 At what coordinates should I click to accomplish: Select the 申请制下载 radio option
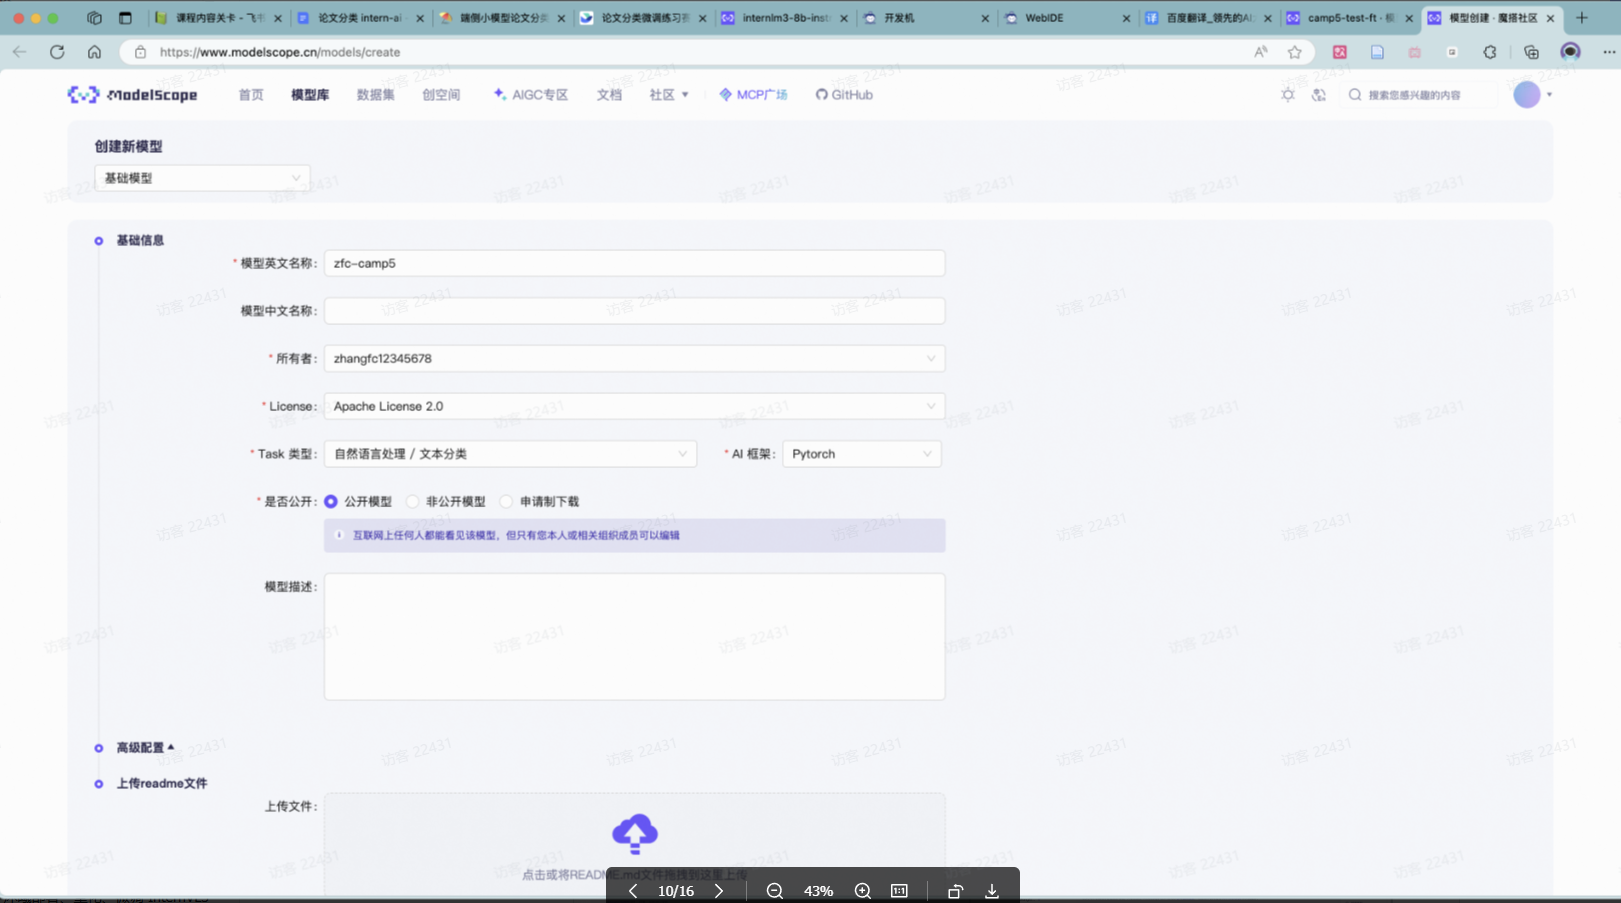pos(506,502)
